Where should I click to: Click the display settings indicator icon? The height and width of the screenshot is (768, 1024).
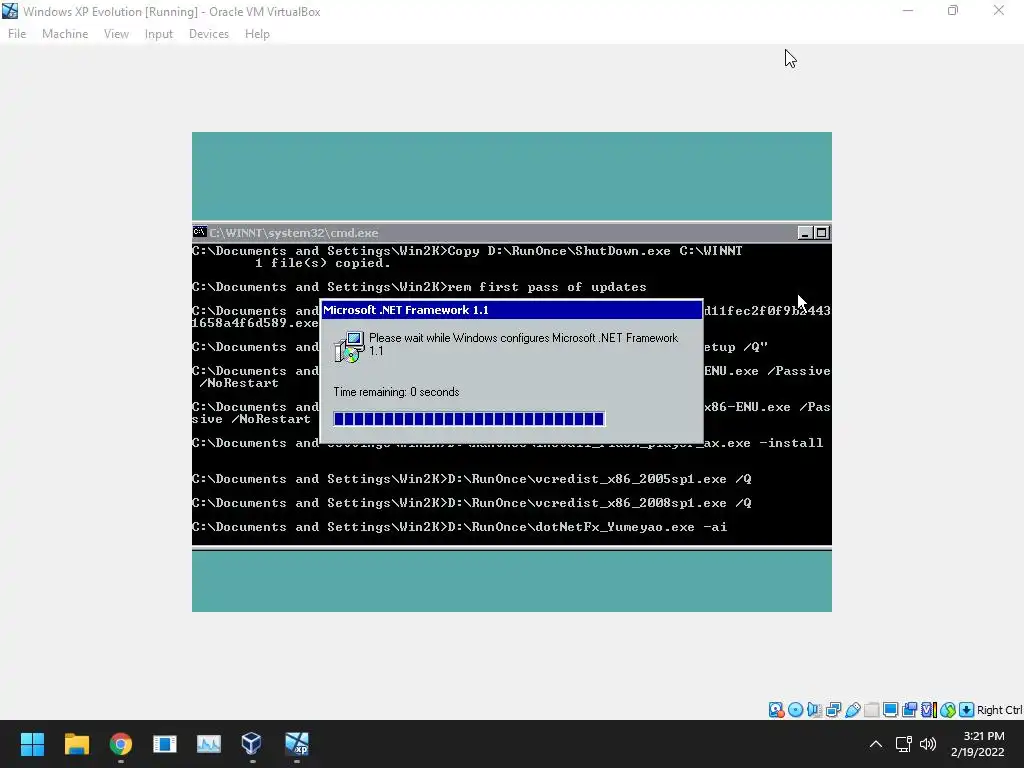(890, 710)
